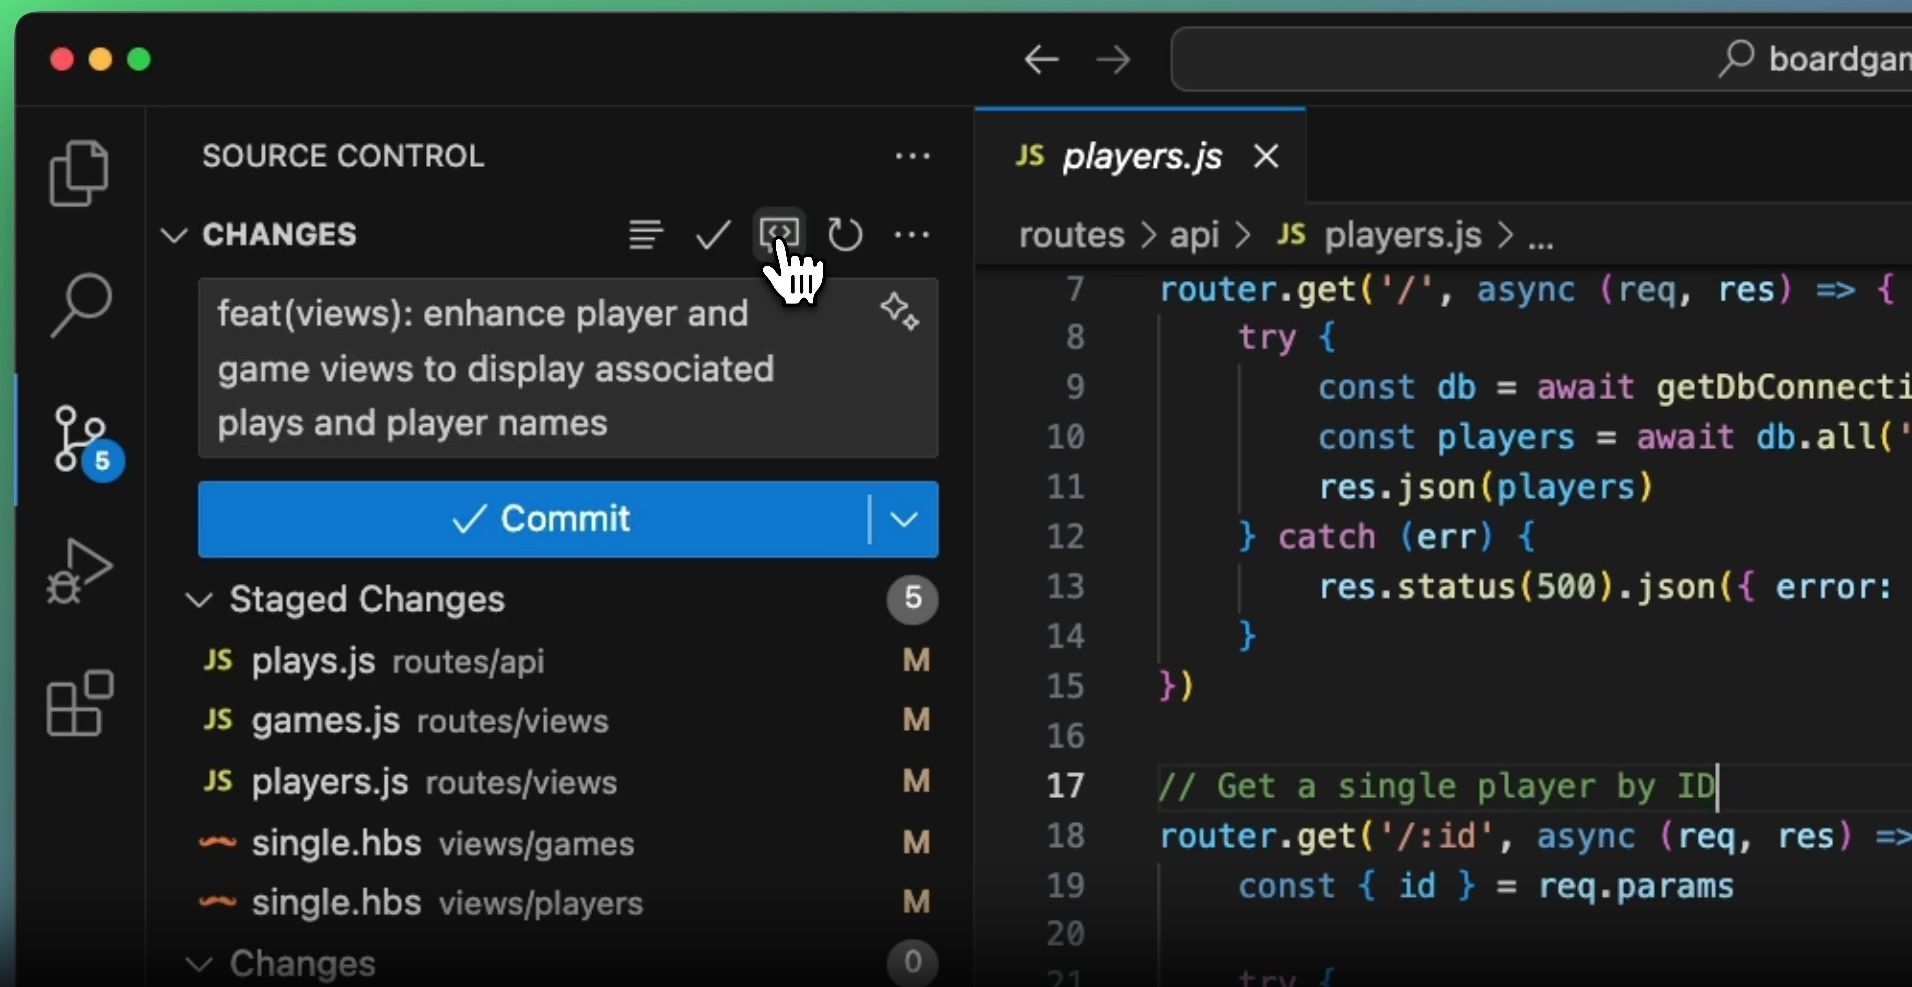Click 'api' in the breadcrumb
1912x987 pixels.
coord(1194,235)
